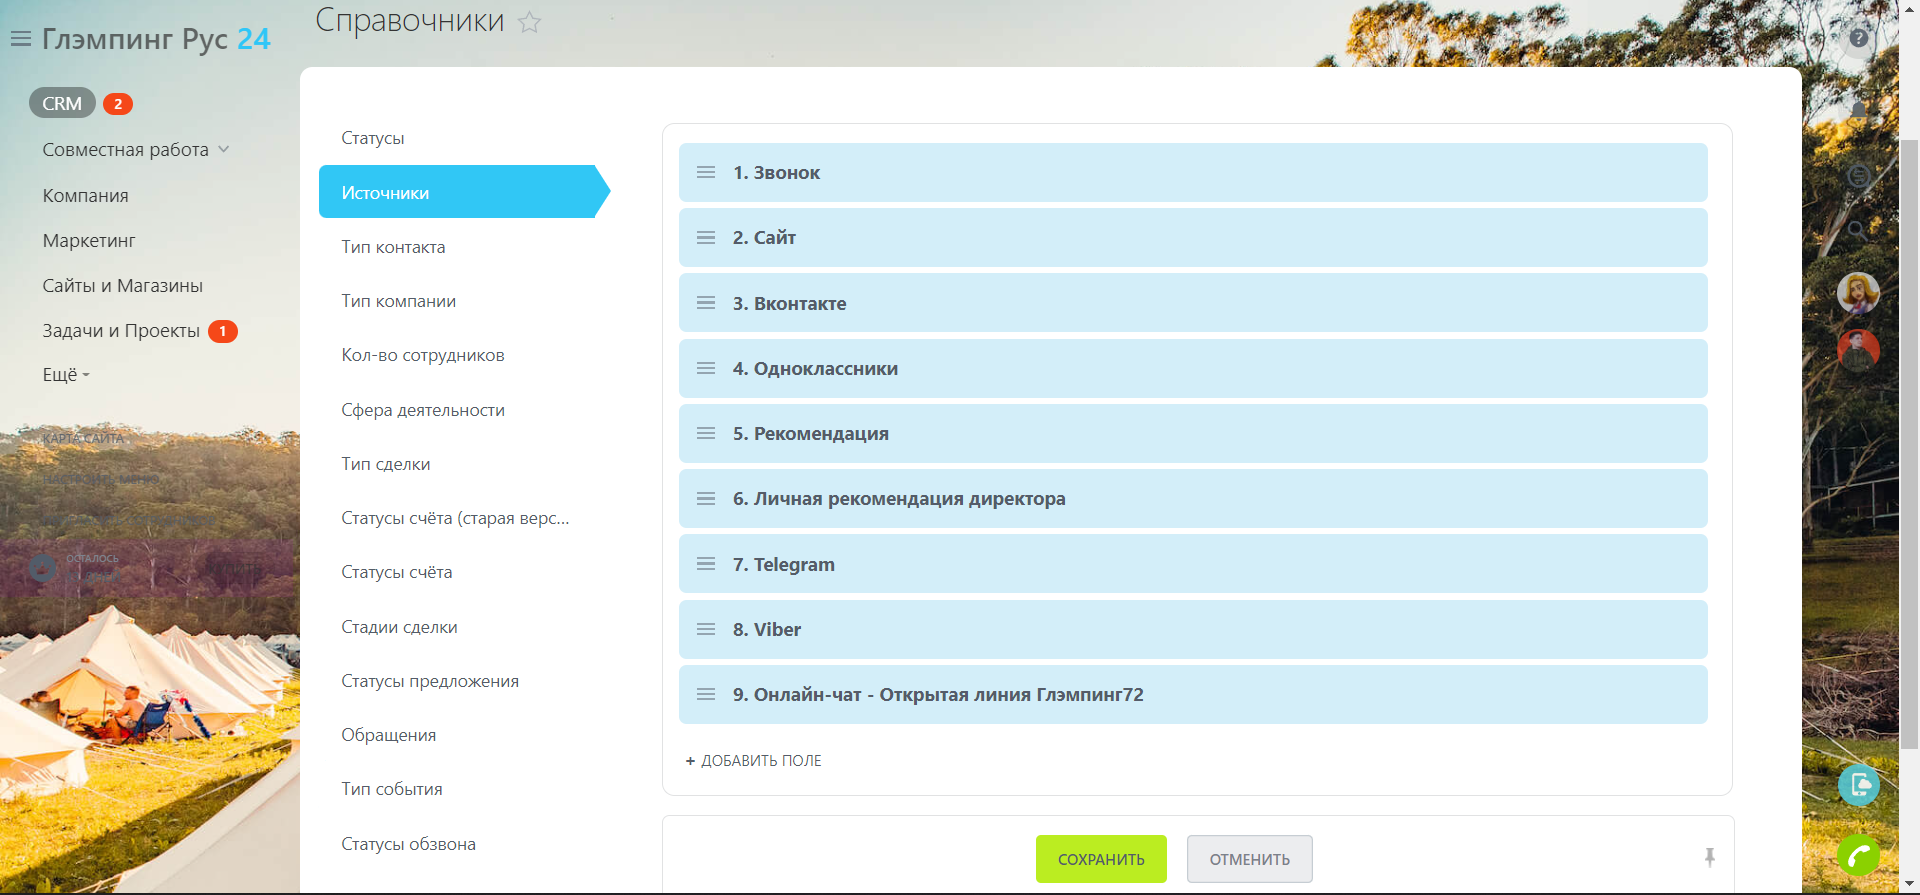Screen dimensions: 1920x895
Task: Open the chat search icon in the right sidebar
Action: pyautogui.click(x=1859, y=176)
